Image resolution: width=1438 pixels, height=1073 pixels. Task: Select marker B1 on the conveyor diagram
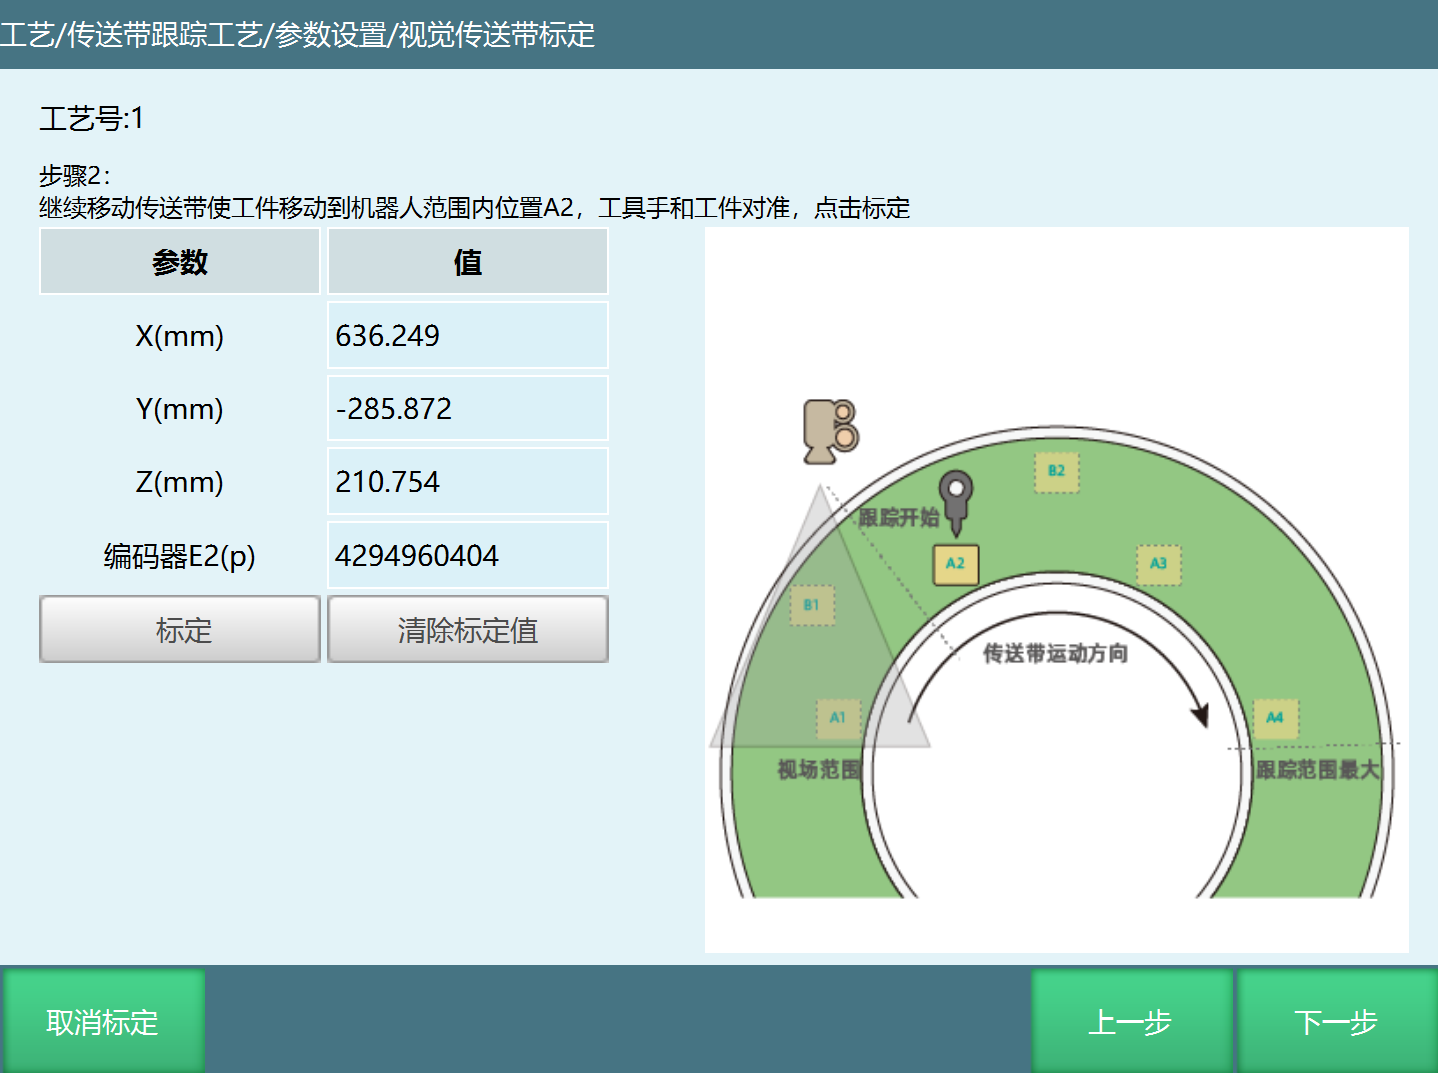(x=811, y=604)
